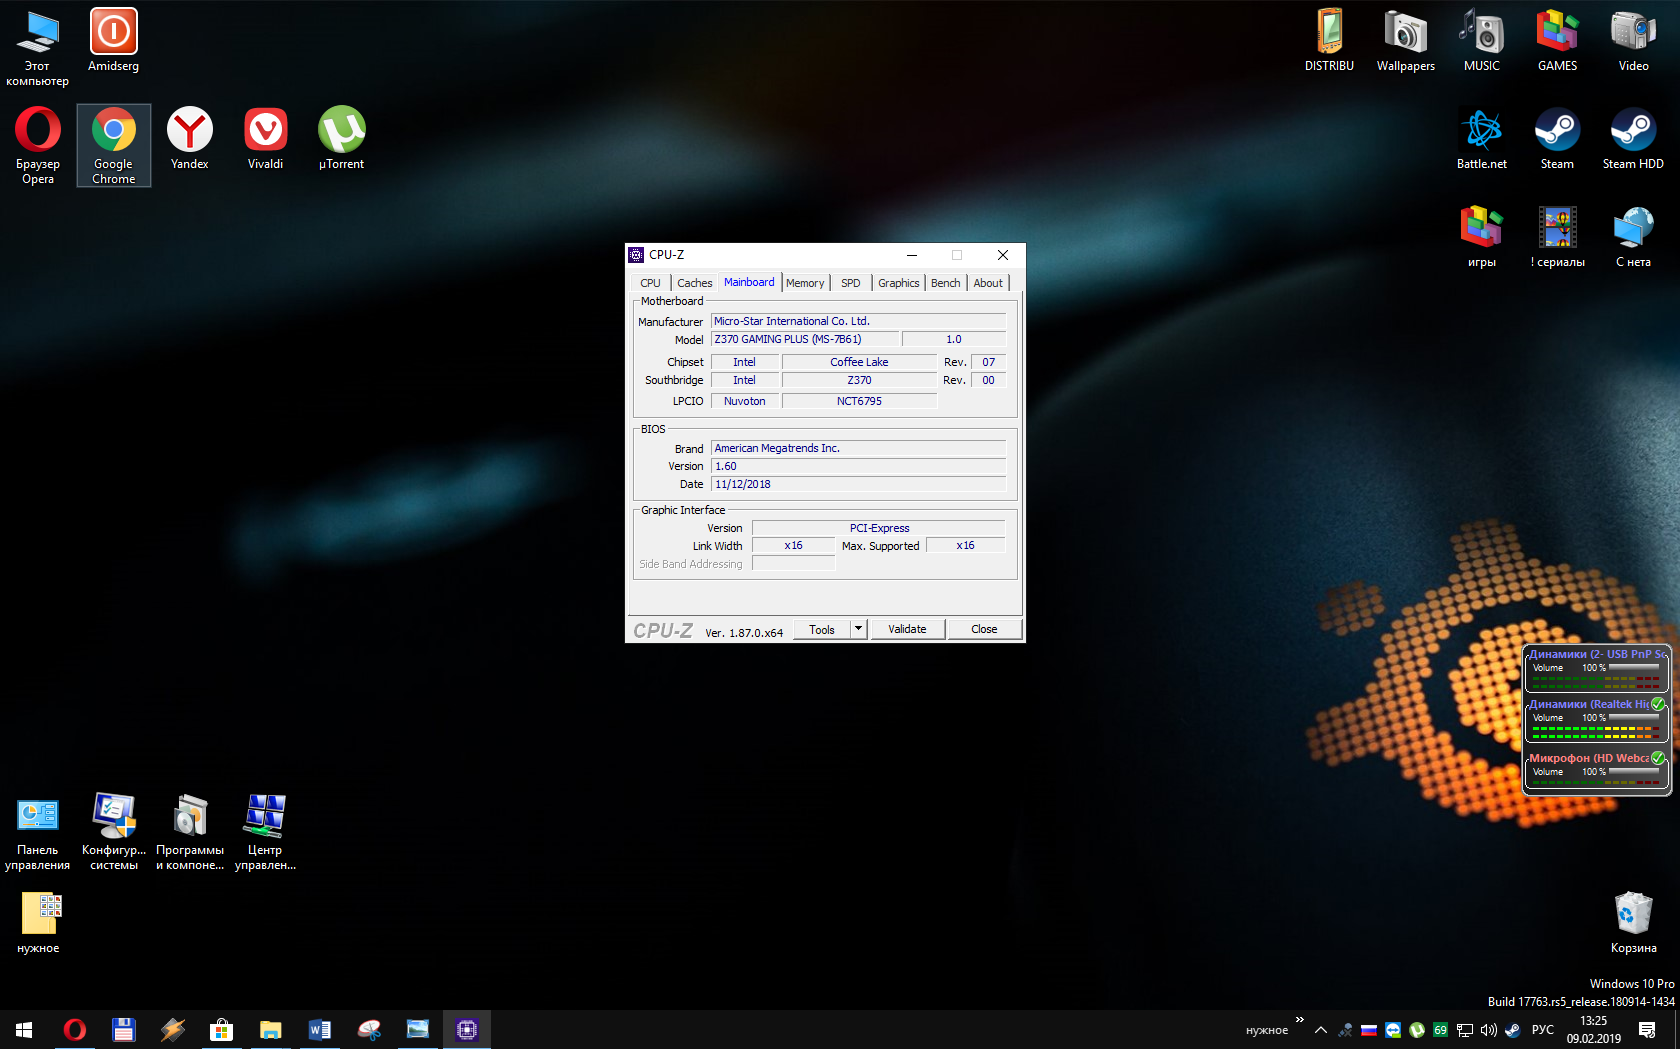Open the Snipping Tool taskbar icon
Image resolution: width=1680 pixels, height=1049 pixels.
pyautogui.click(x=369, y=1029)
